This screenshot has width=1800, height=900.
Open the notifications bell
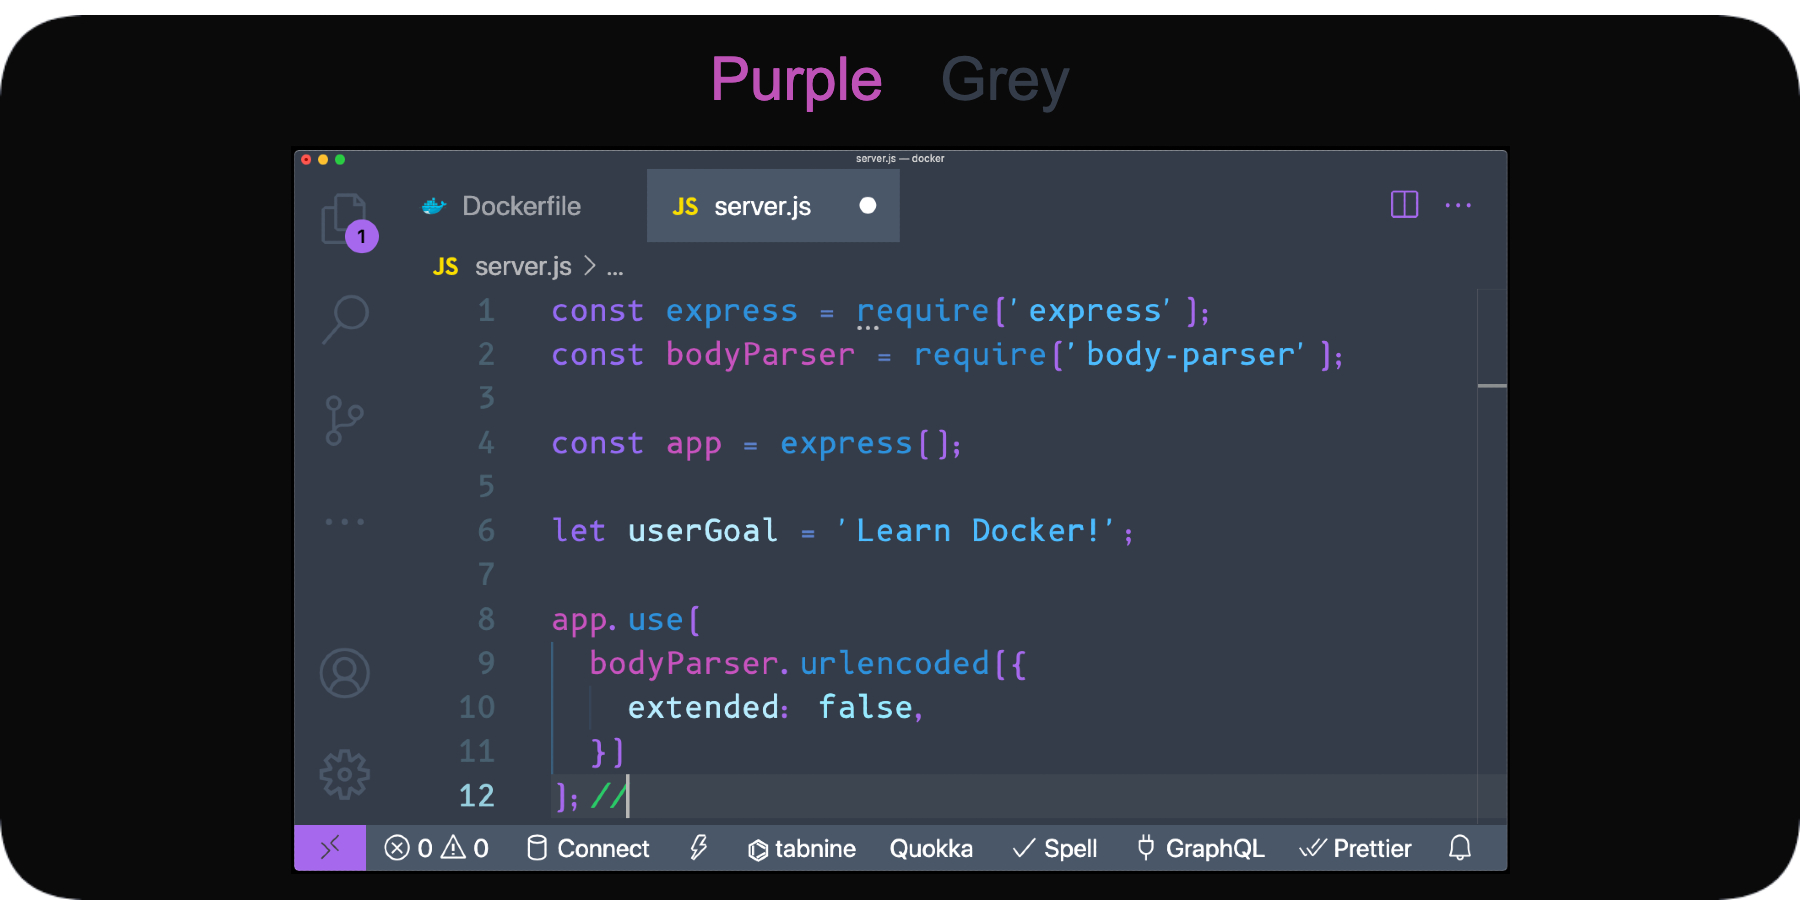click(1459, 848)
